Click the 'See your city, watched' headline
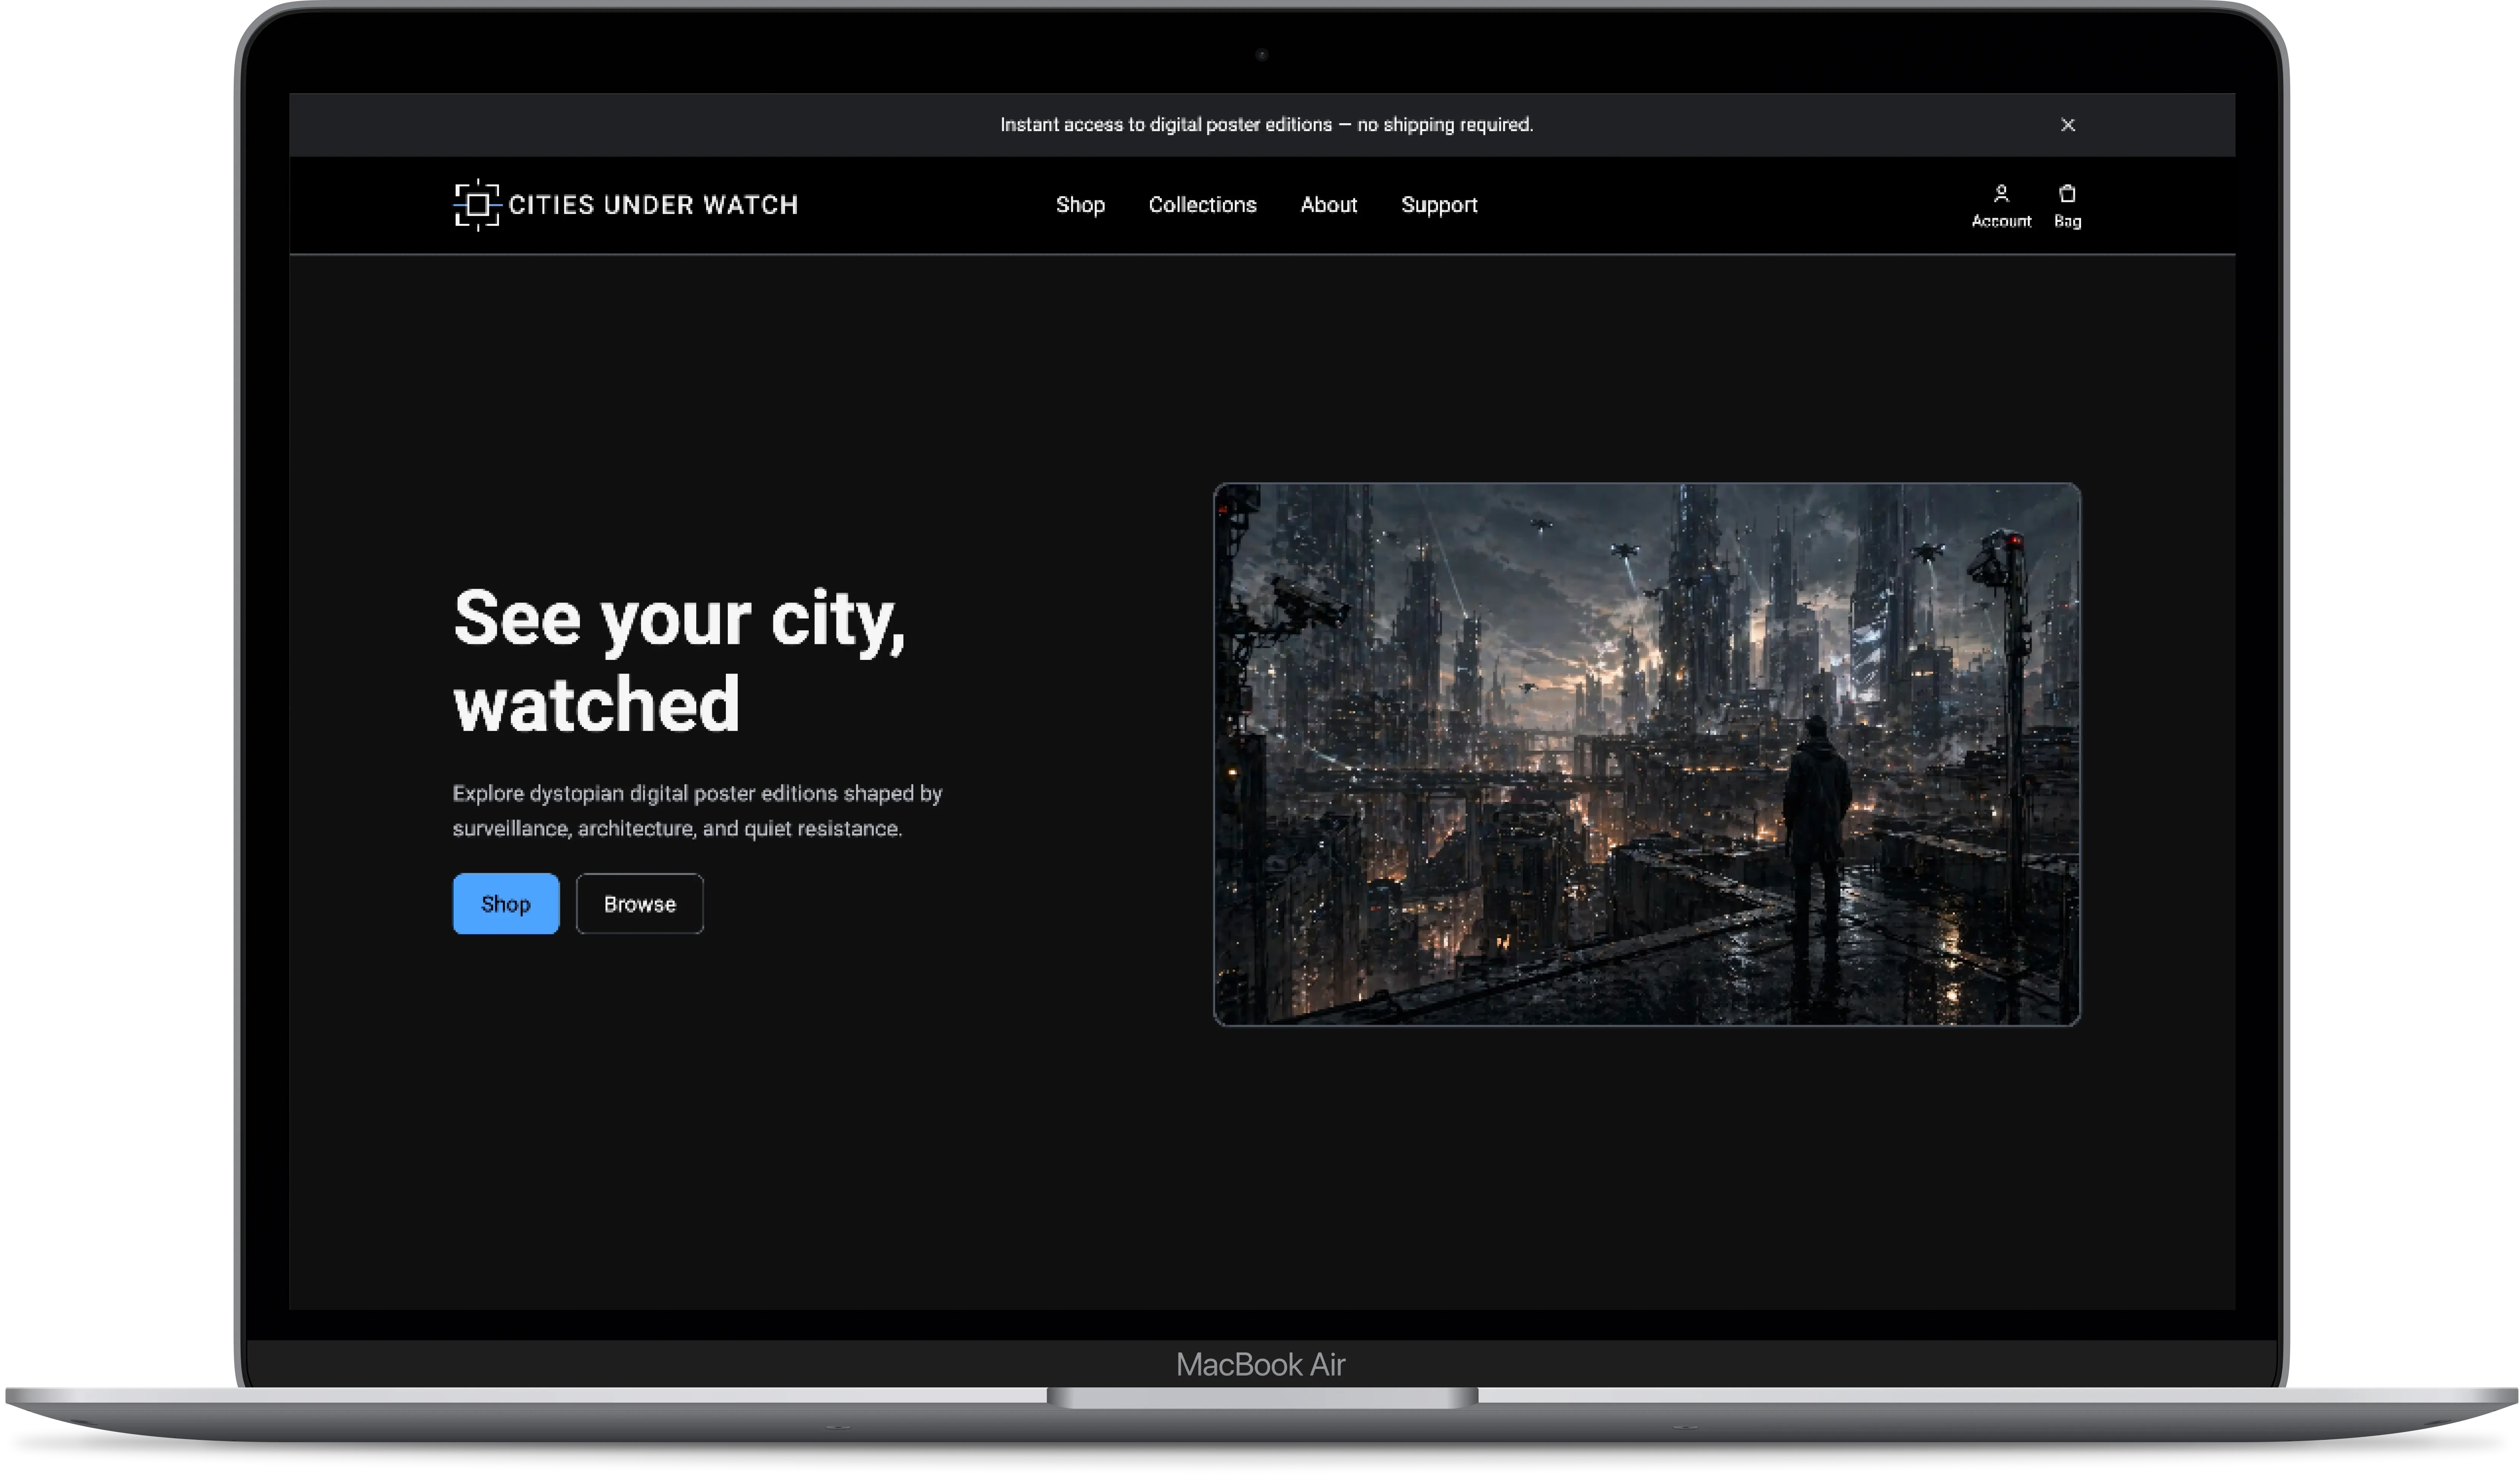Viewport: 2520px width, 1476px height. [680, 661]
